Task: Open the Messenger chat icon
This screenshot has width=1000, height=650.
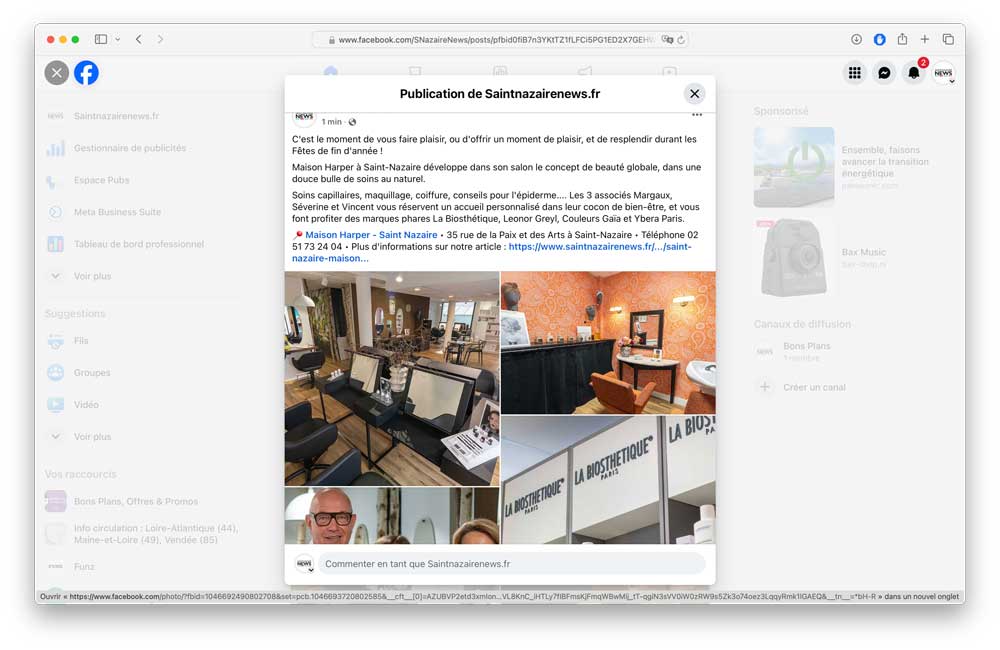Action: coord(884,73)
